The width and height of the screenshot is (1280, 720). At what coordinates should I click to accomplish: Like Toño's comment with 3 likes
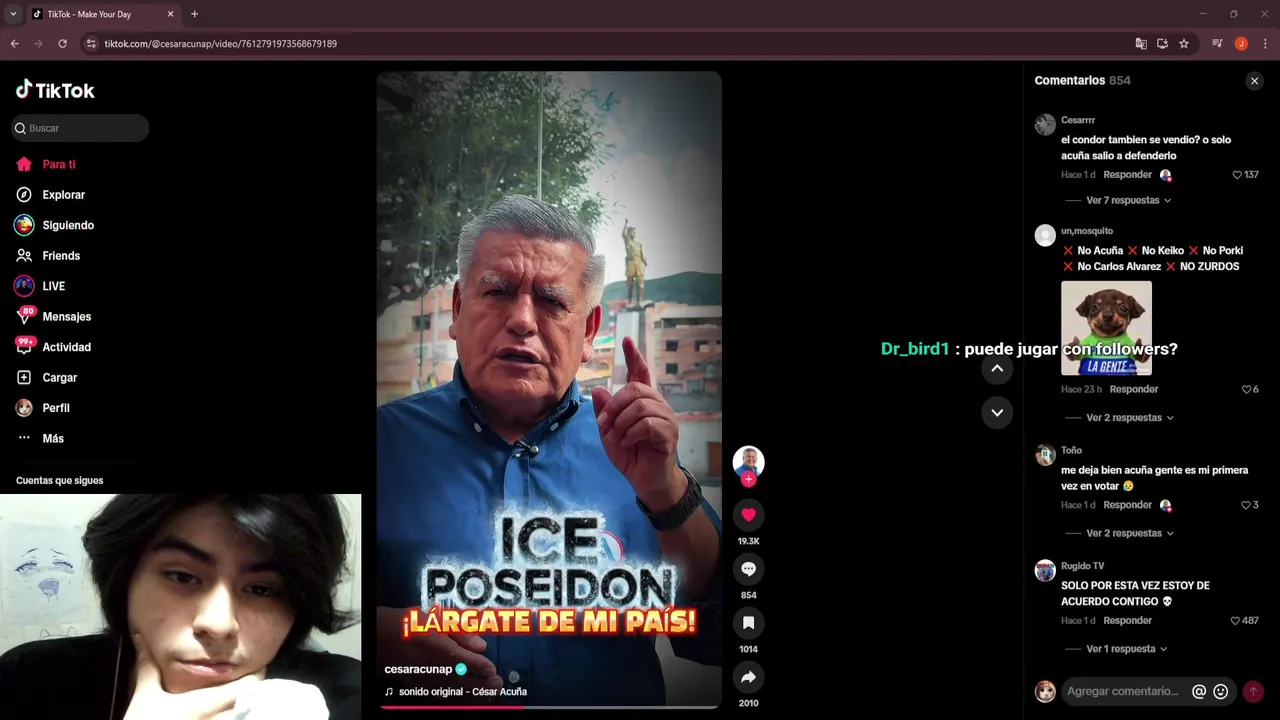coord(1246,505)
